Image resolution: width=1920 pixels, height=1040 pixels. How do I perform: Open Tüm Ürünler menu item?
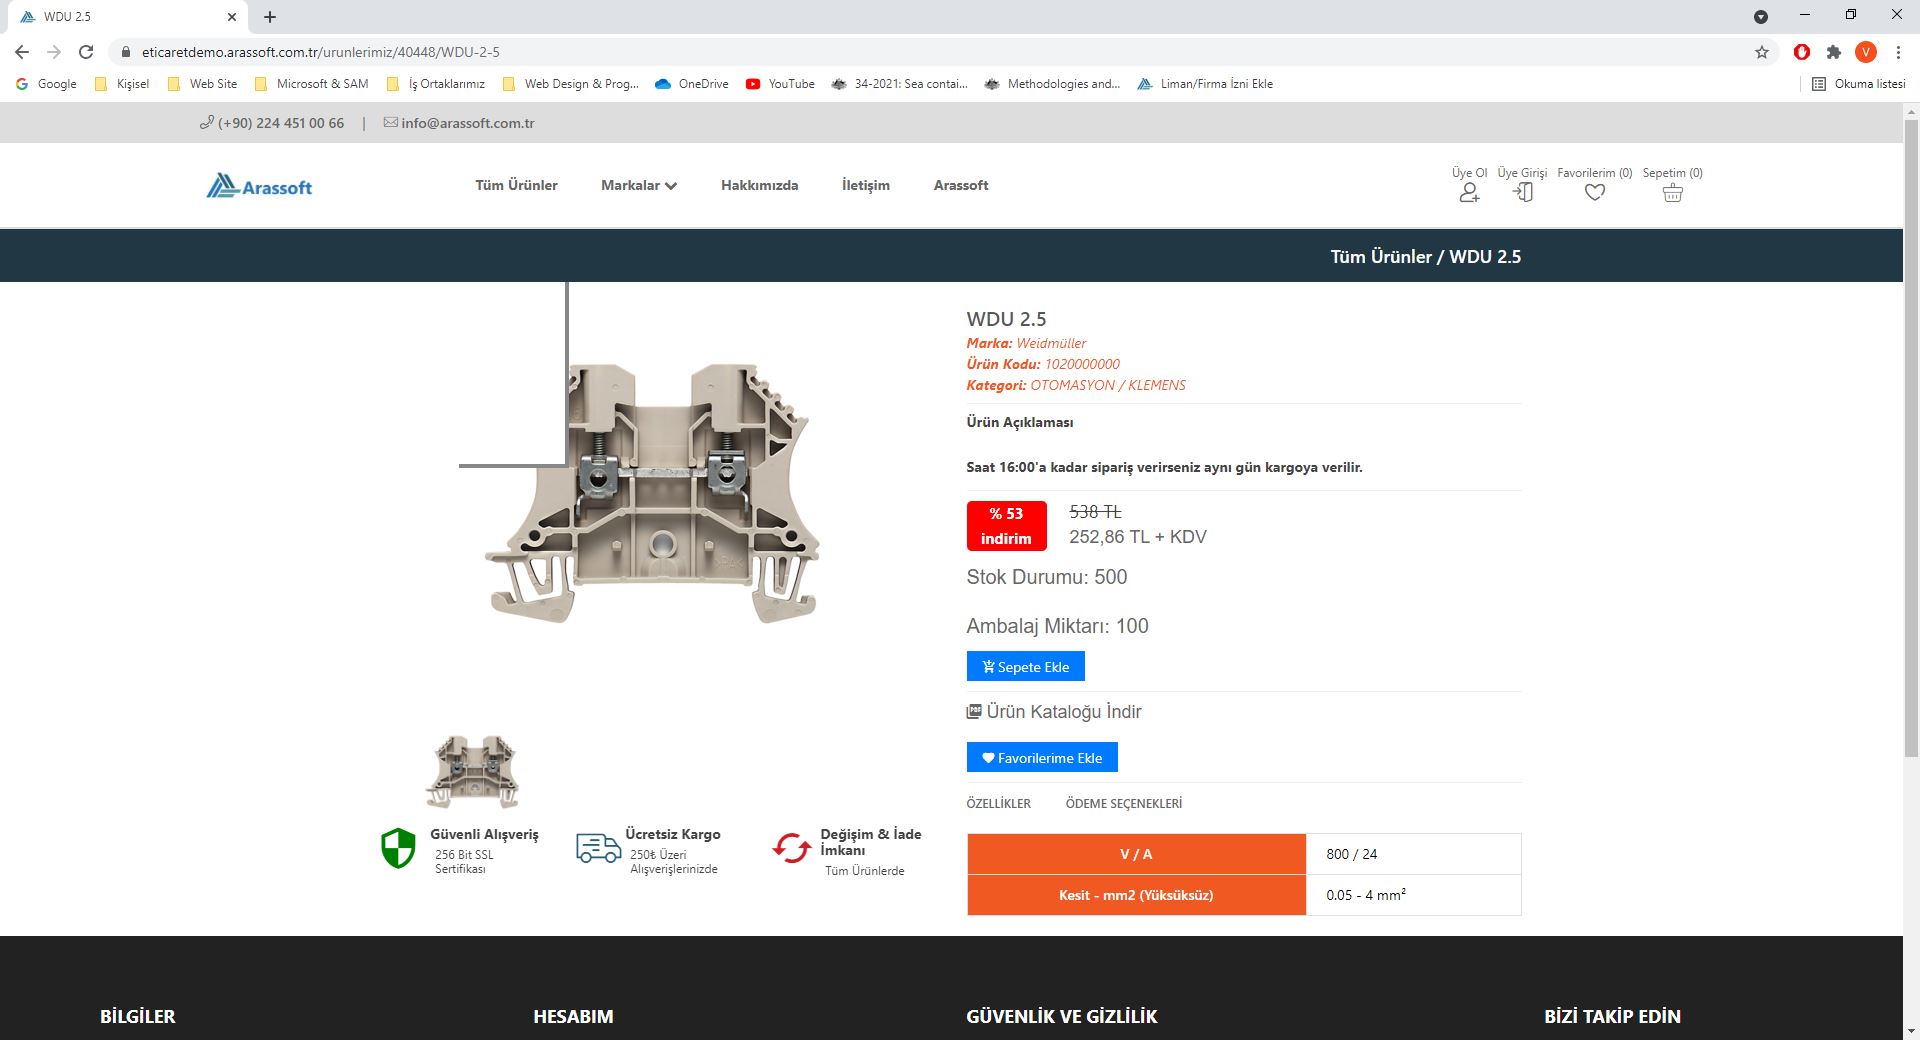pyautogui.click(x=516, y=185)
